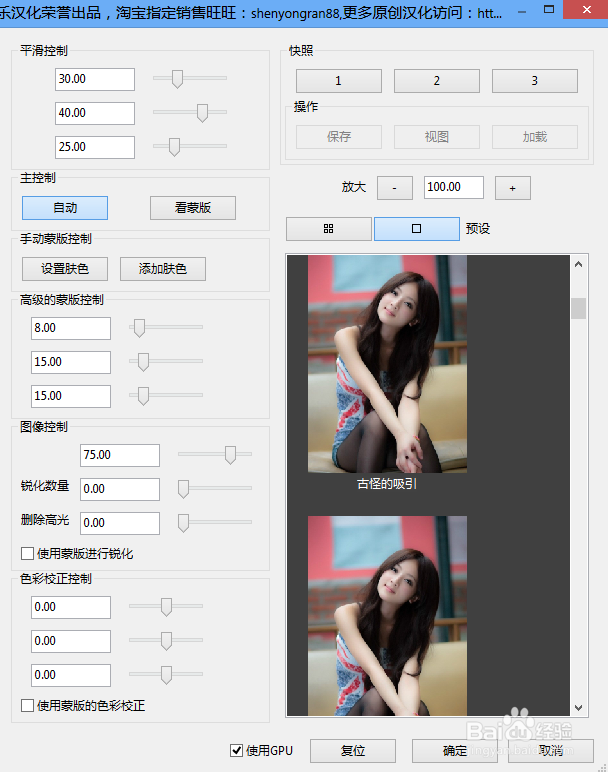The width and height of the screenshot is (608, 772).
Task: Click the 75.00 image control field
Action: (x=120, y=455)
